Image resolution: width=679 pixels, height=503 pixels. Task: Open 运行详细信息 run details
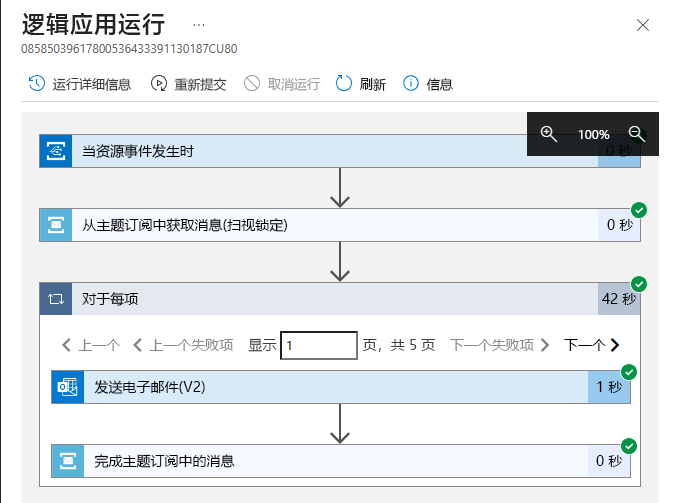(x=80, y=84)
